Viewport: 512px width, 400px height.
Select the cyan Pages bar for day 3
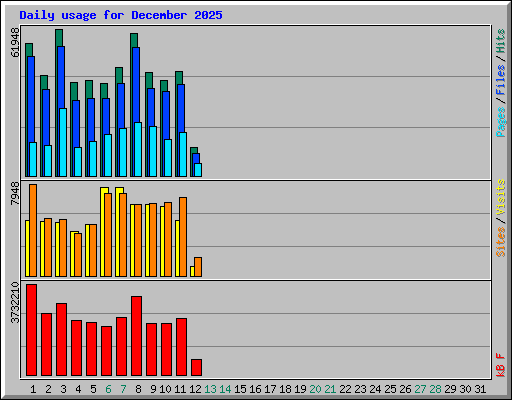pos(63,142)
